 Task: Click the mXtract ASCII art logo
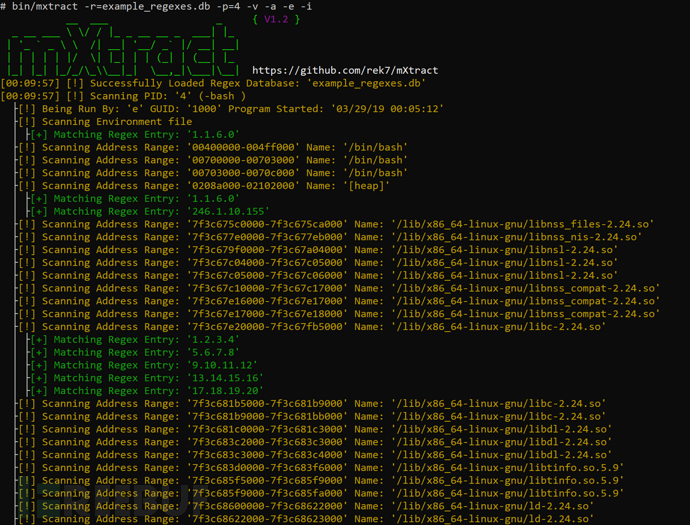(x=122, y=48)
